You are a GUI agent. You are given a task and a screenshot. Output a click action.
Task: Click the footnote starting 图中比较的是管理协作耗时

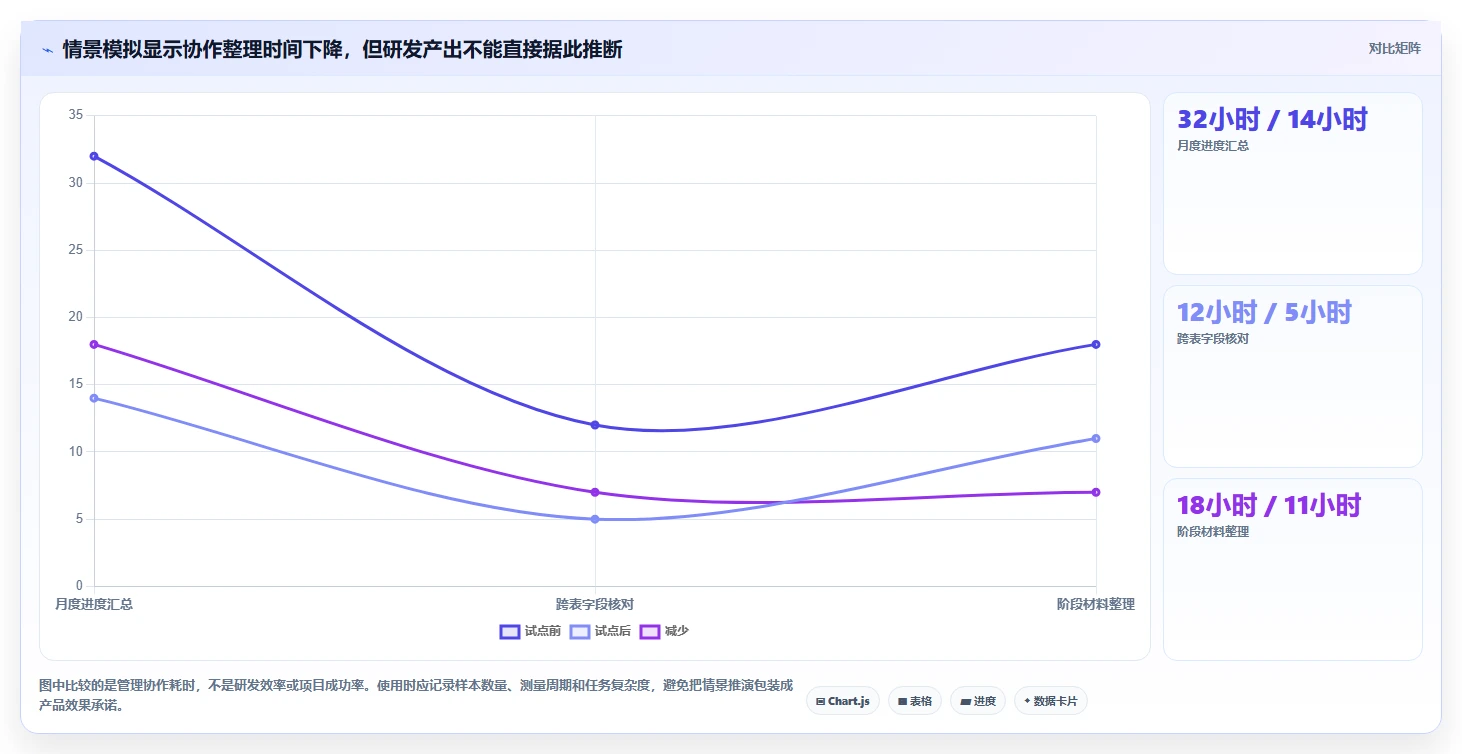coord(416,695)
